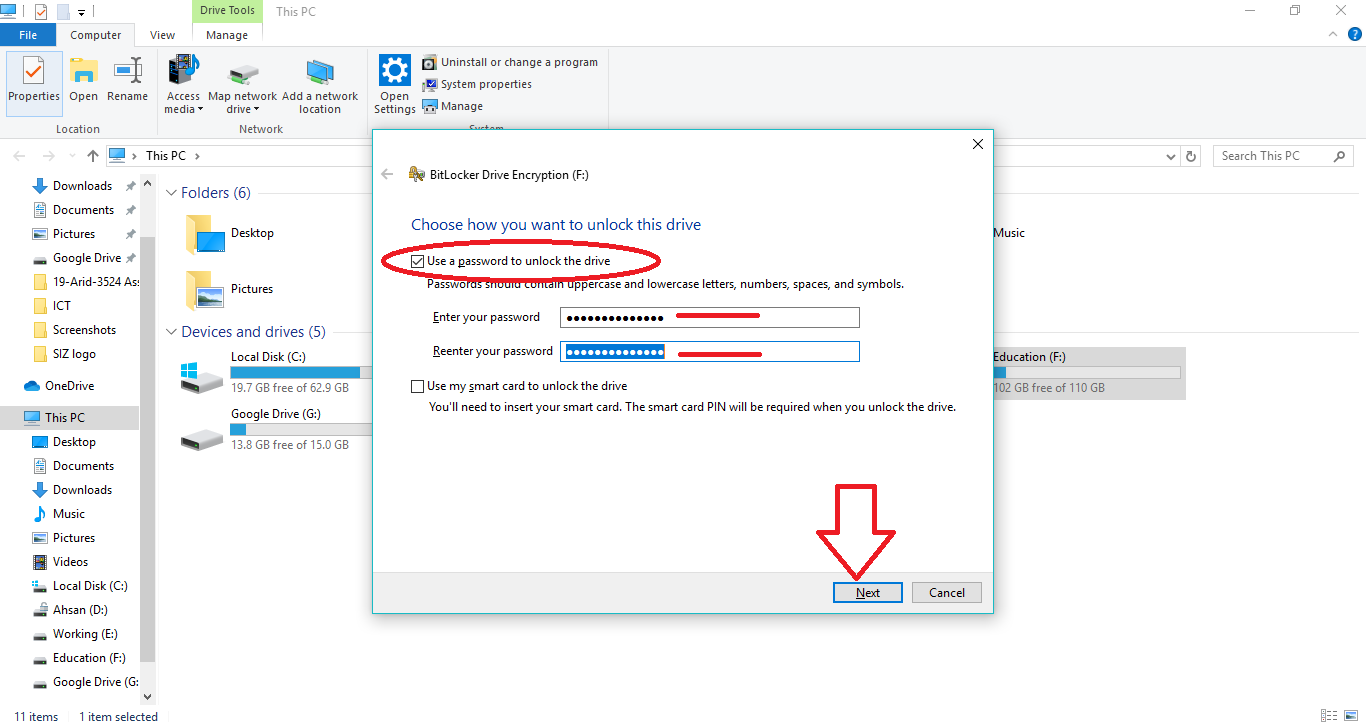Click the Enter your password field
1366x726 pixels.
click(710, 317)
